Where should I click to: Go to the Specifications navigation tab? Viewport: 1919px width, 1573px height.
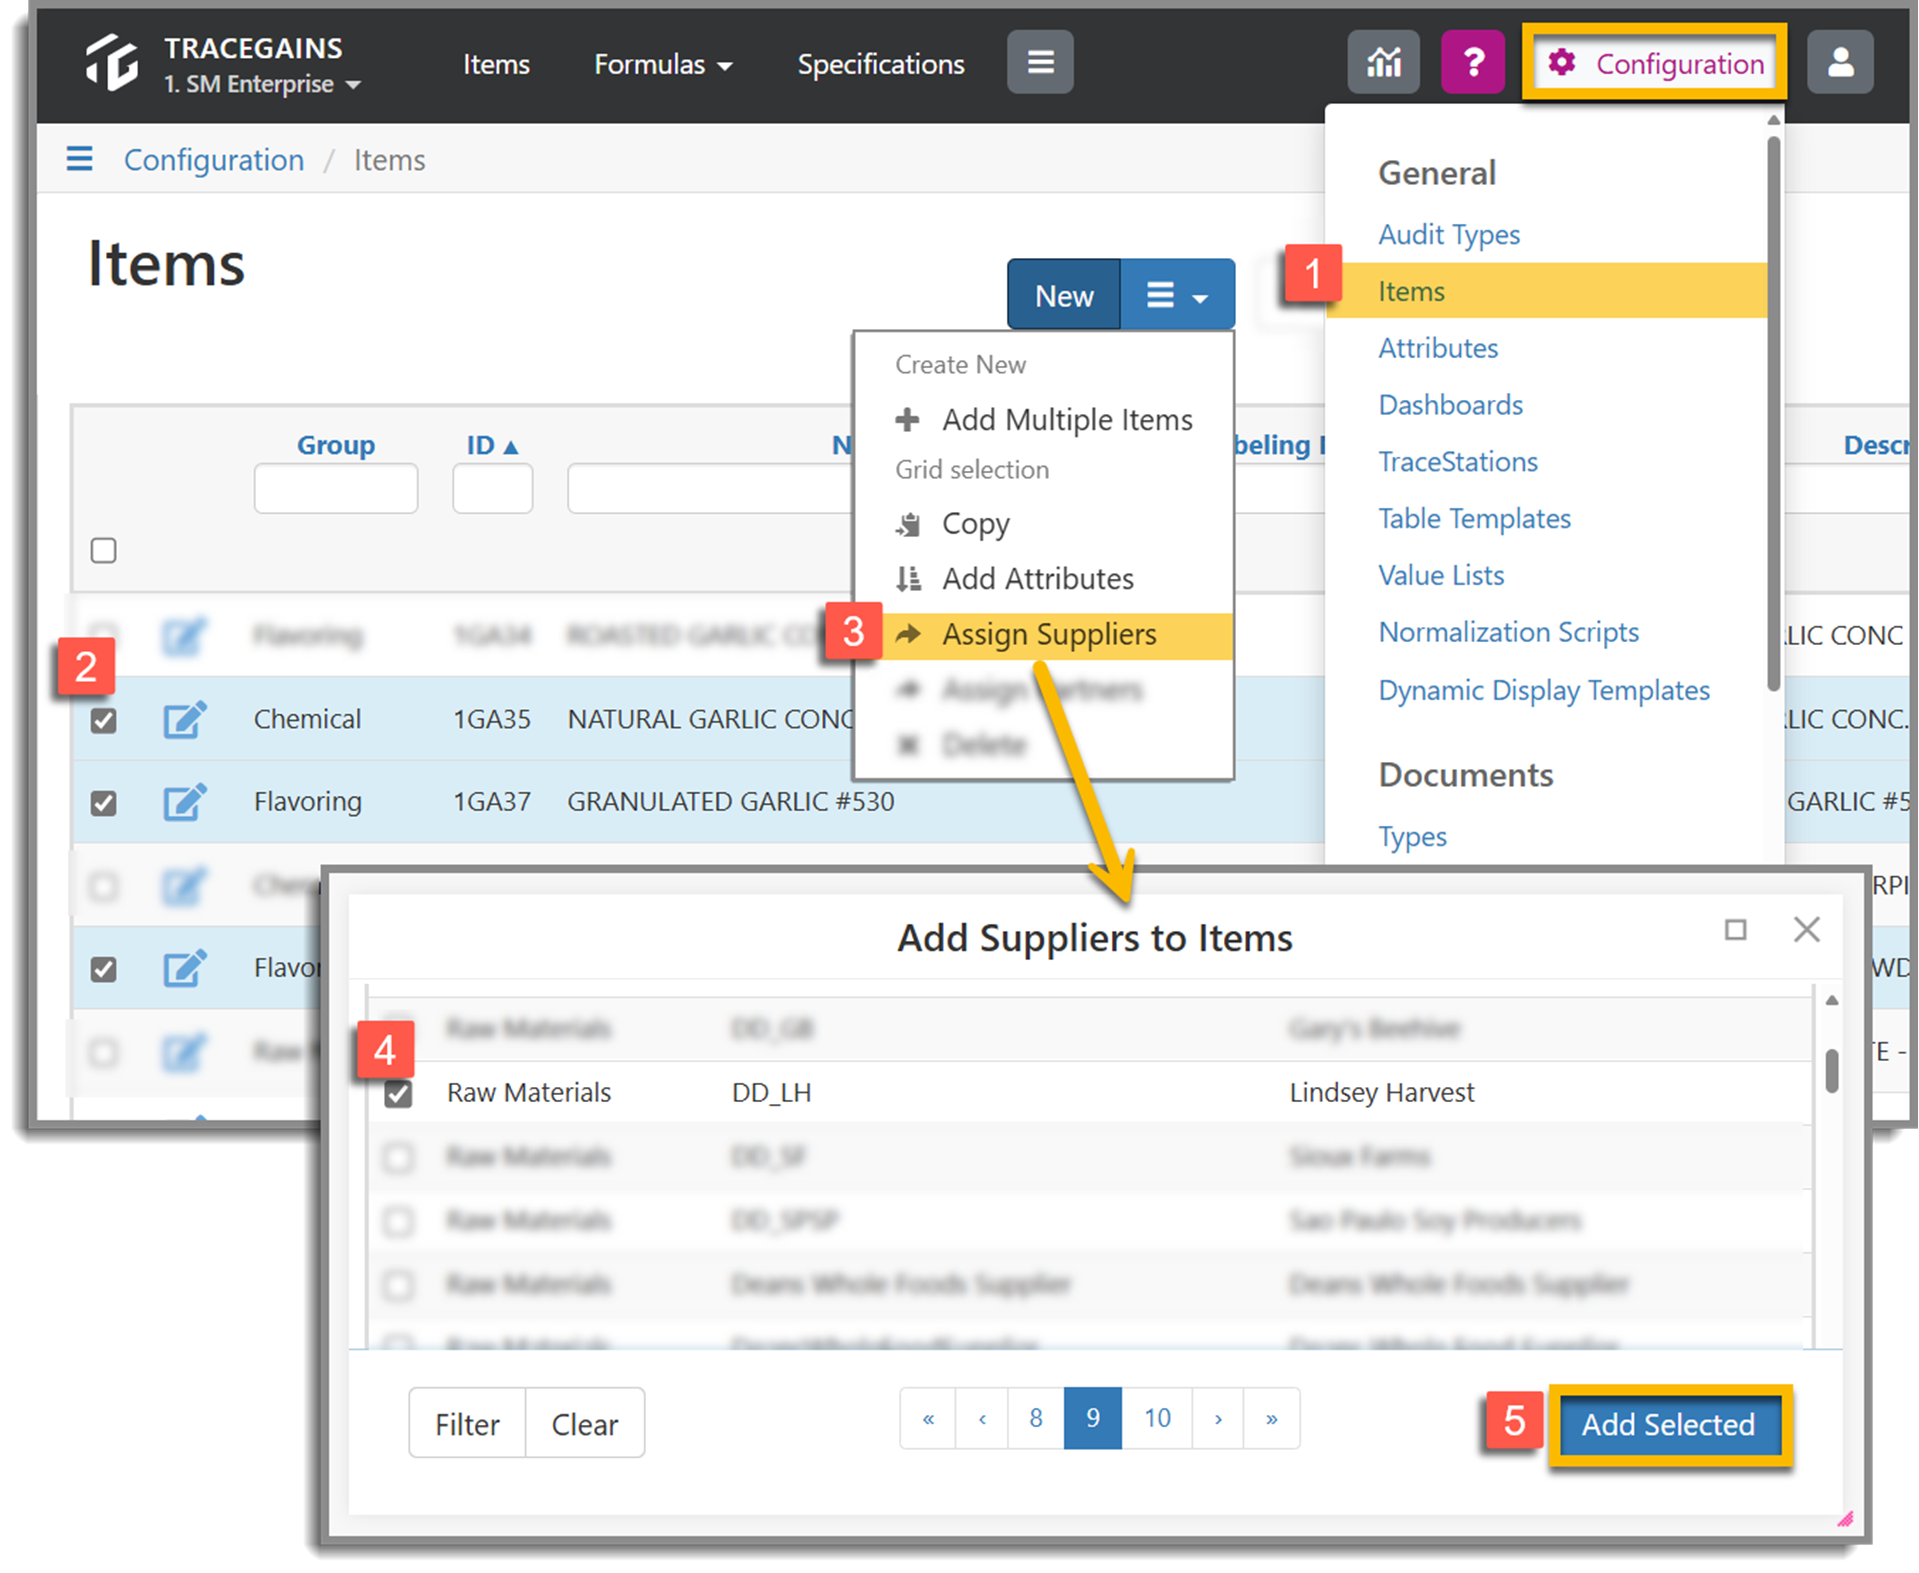point(880,63)
